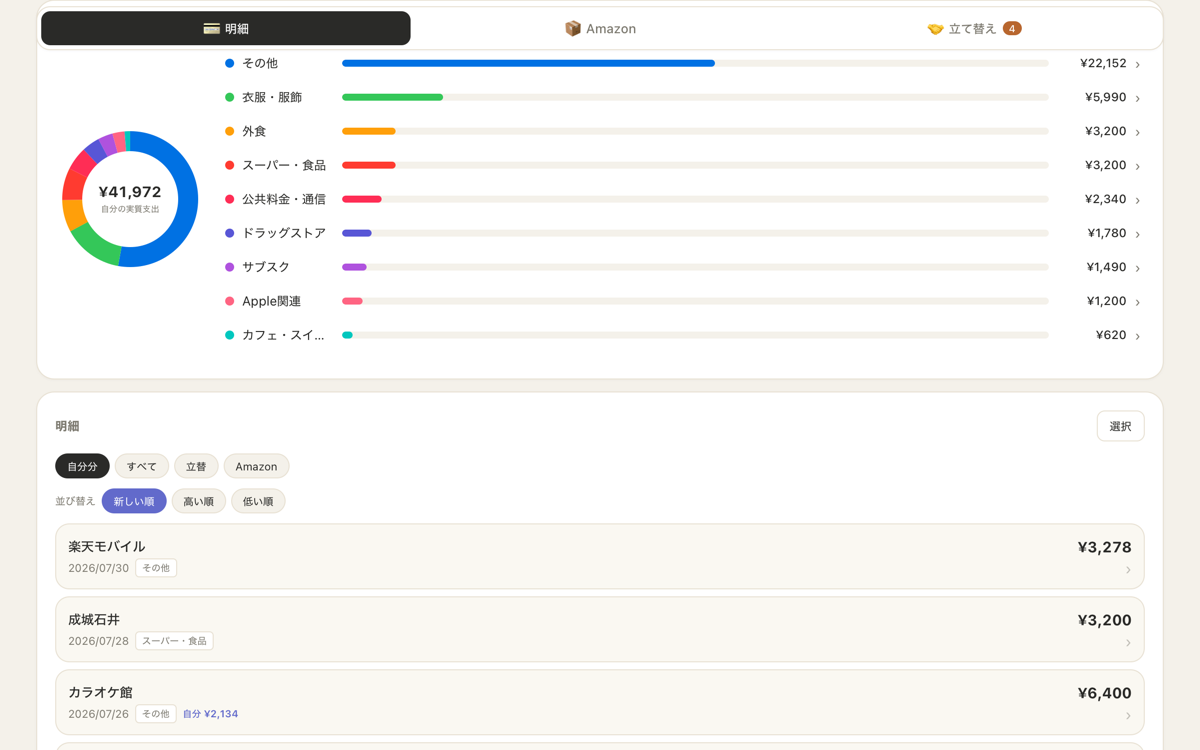Click the chevron on 成城石井 row
This screenshot has width=1200, height=750.
[1128, 643]
